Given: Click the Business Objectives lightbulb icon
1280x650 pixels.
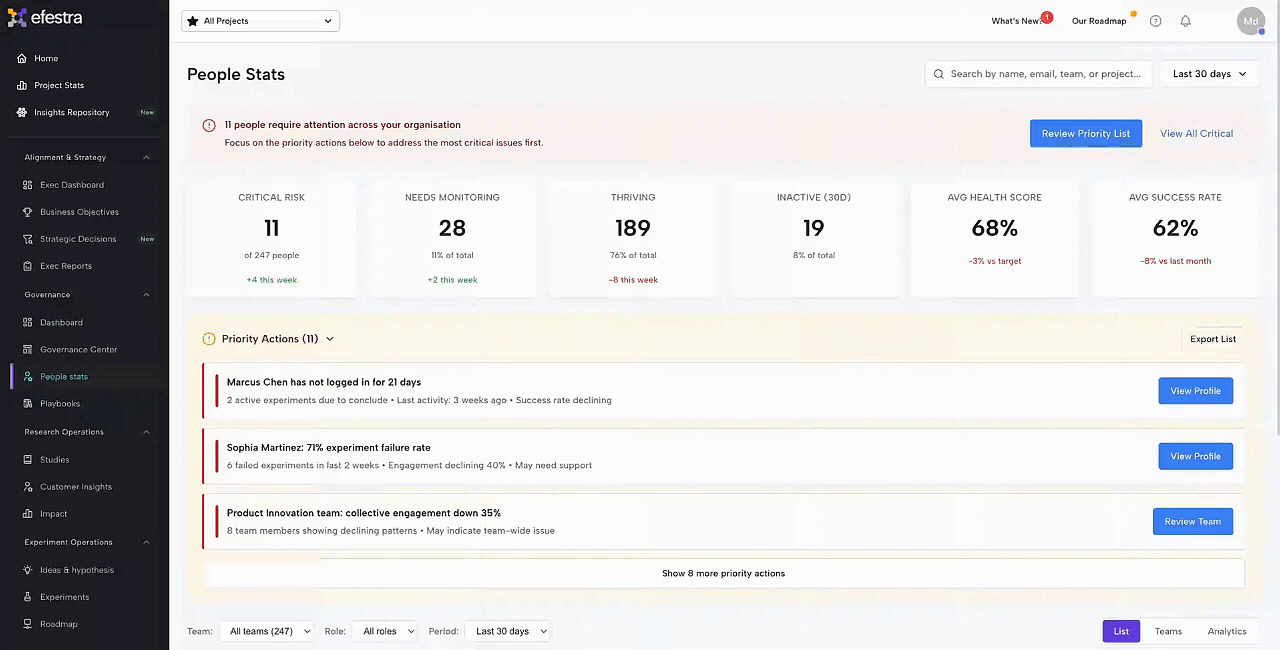Looking at the screenshot, I should click(28, 212).
